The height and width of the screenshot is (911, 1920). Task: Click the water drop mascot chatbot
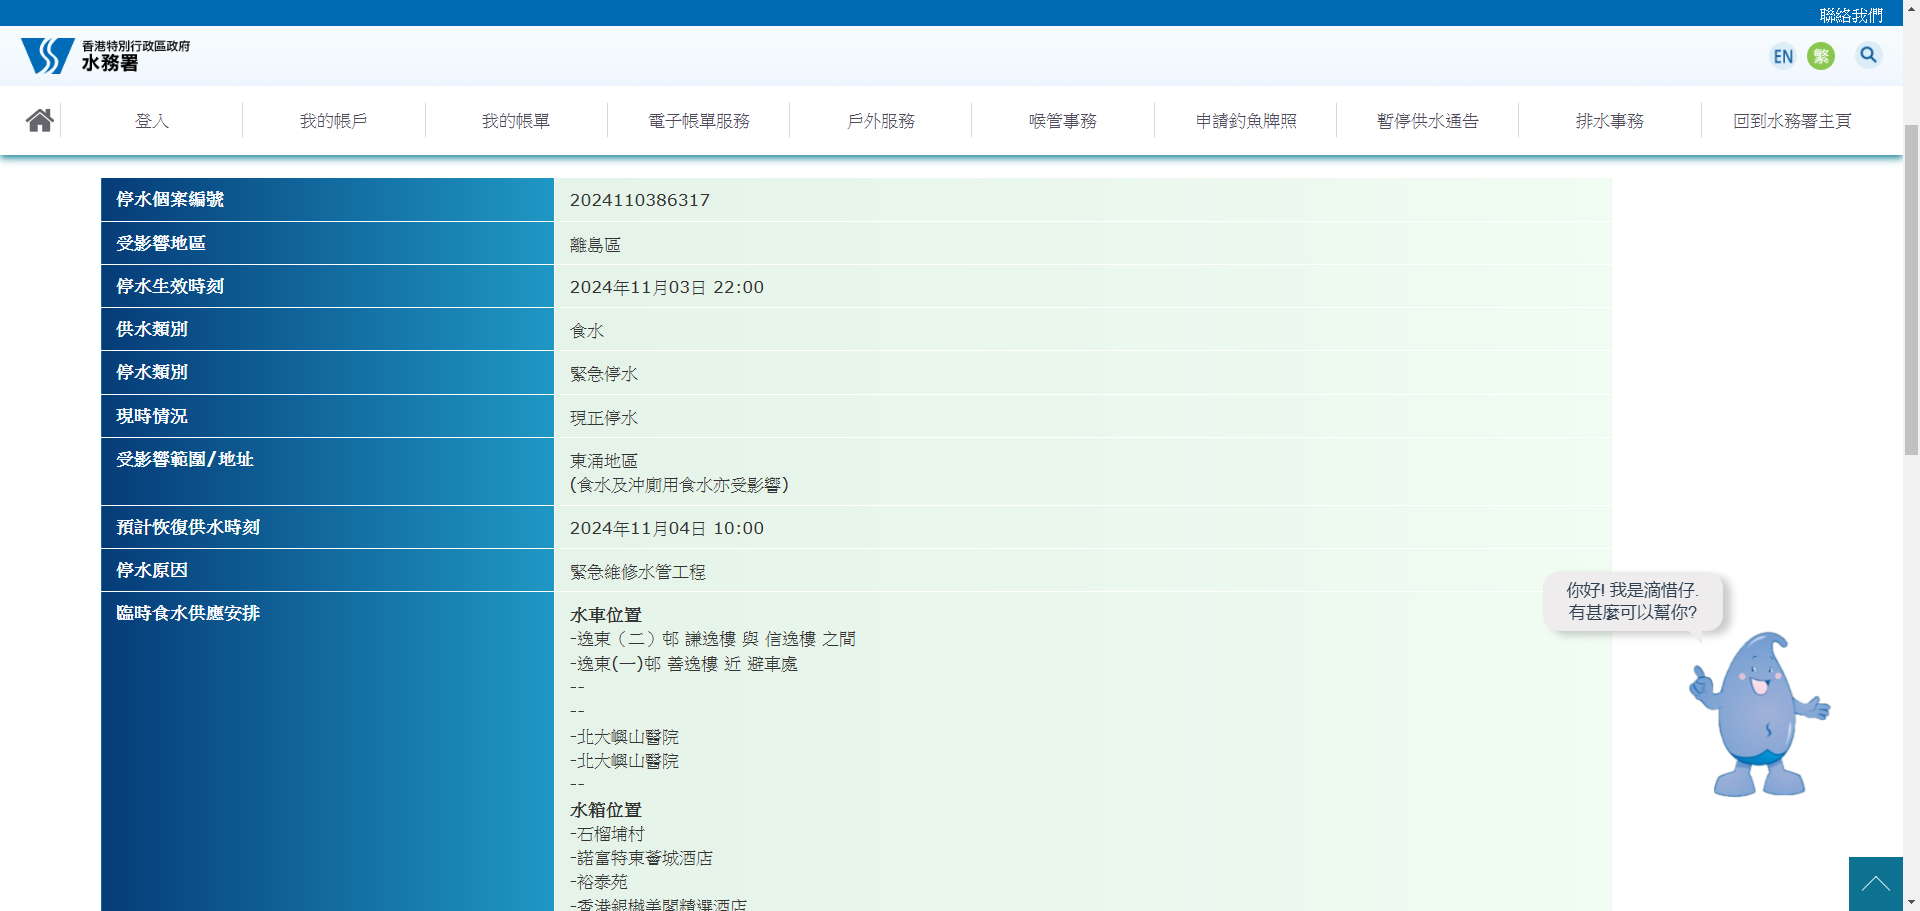pos(1759,715)
